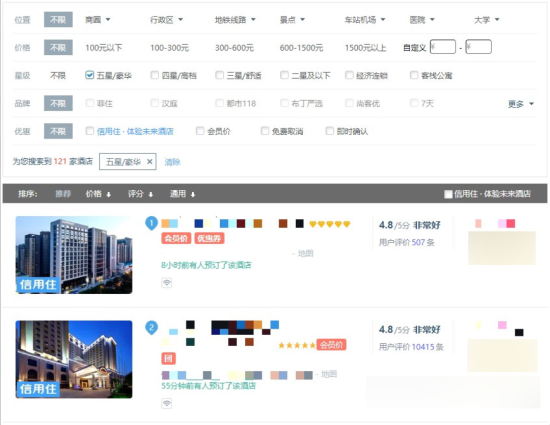Expand 更多 brands list
This screenshot has width=550, height=425.
tap(521, 104)
